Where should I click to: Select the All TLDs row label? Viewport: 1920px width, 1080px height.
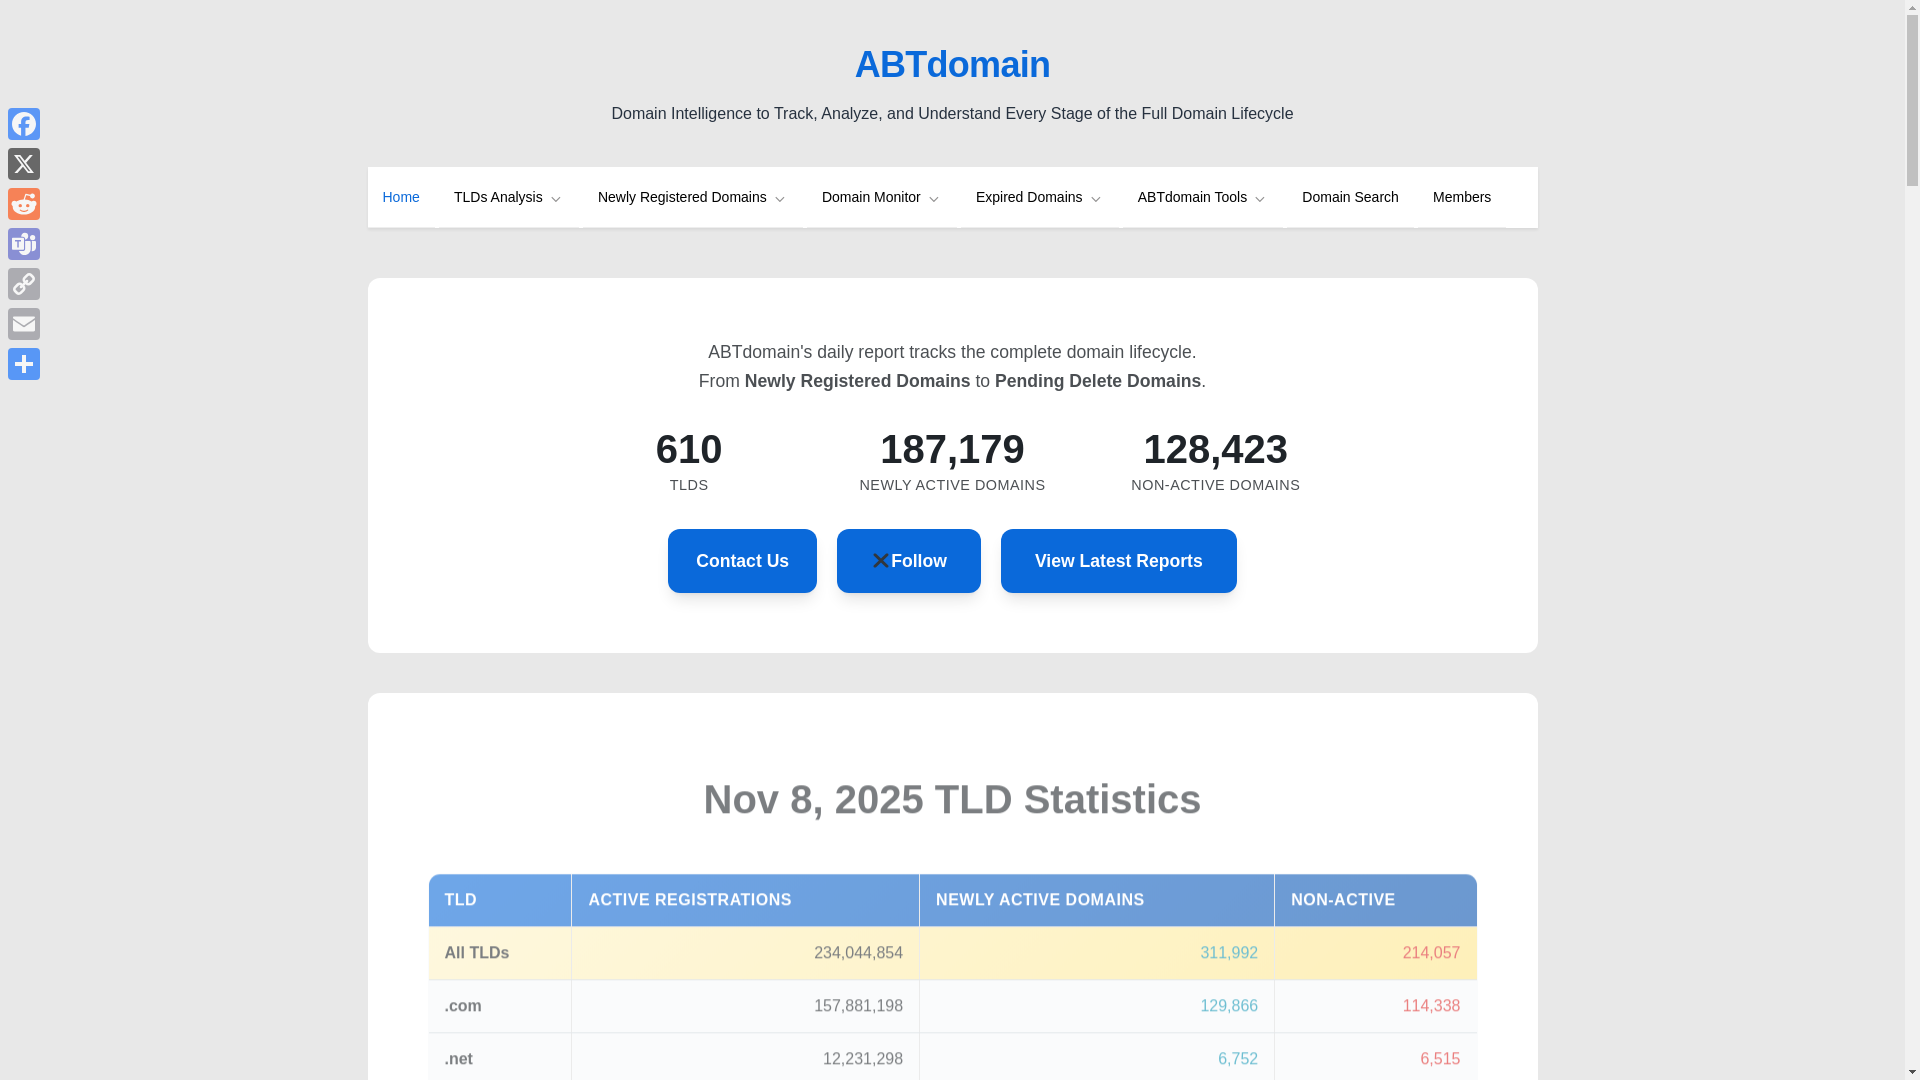click(x=477, y=953)
